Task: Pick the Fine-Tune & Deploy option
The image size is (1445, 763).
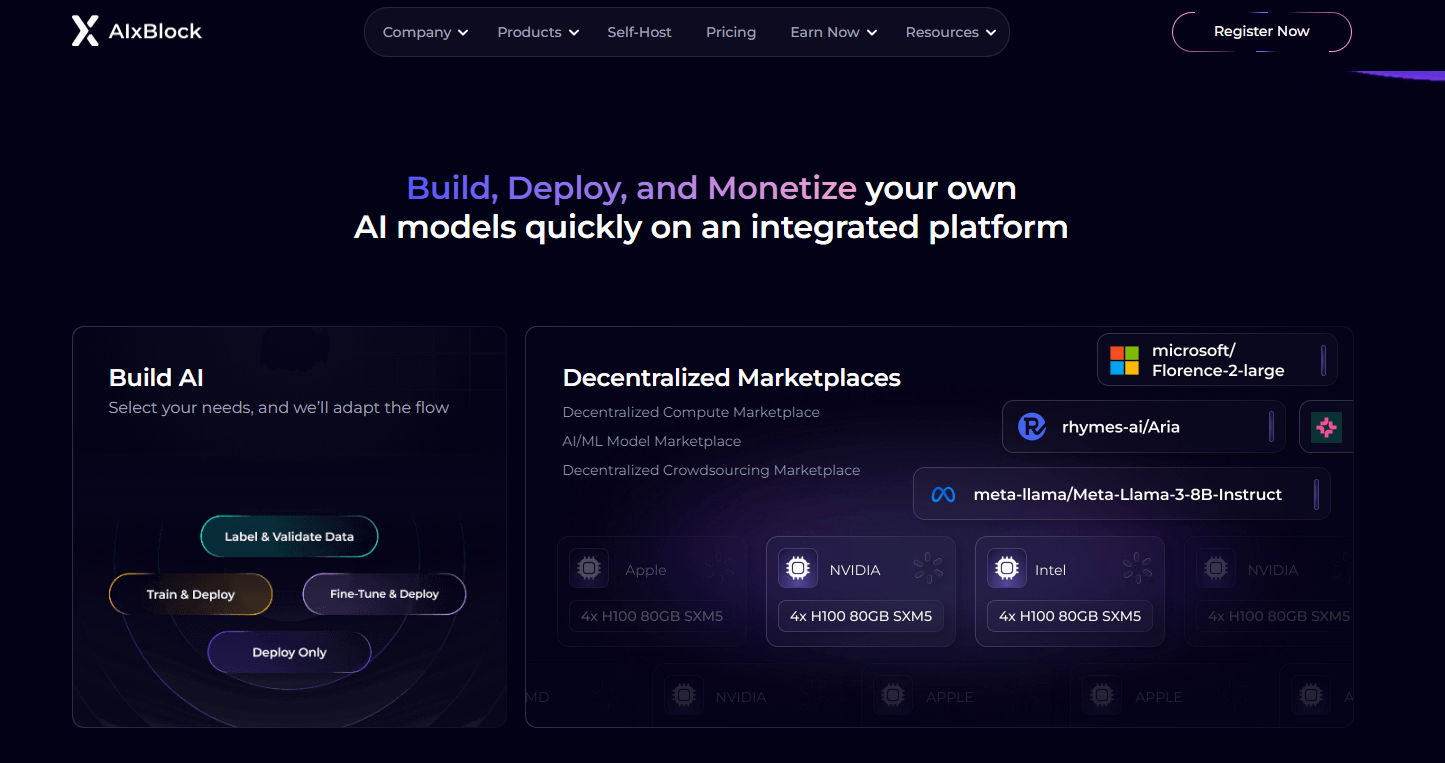Action: (x=384, y=594)
